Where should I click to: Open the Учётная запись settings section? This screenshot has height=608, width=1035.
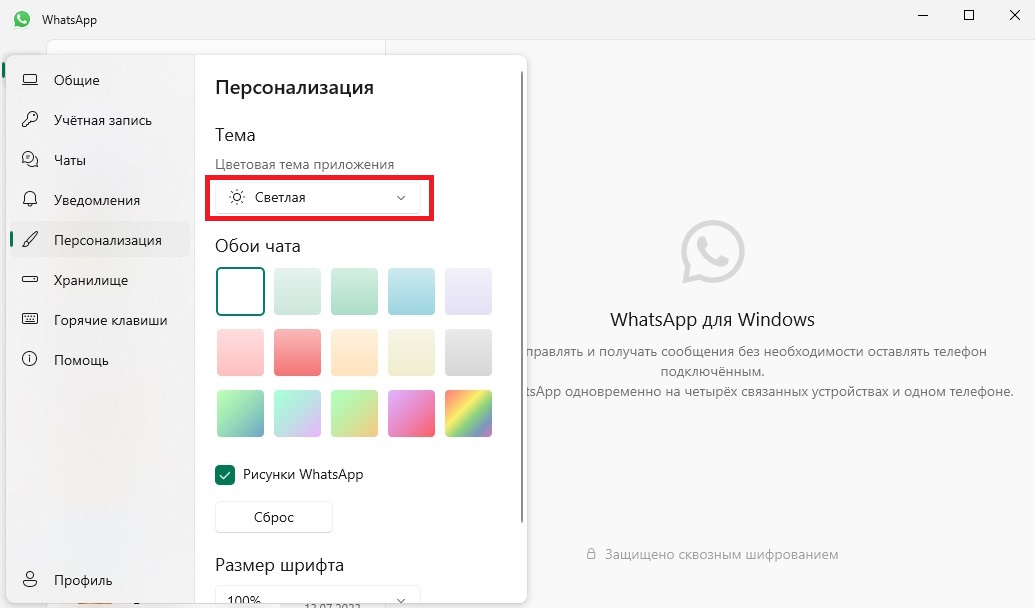(100, 119)
